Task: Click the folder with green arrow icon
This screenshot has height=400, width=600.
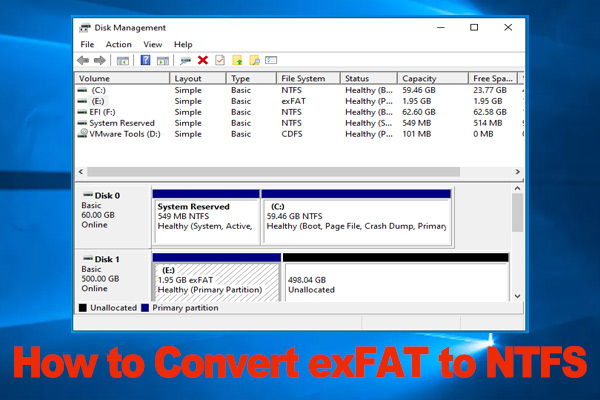Action: [237, 60]
